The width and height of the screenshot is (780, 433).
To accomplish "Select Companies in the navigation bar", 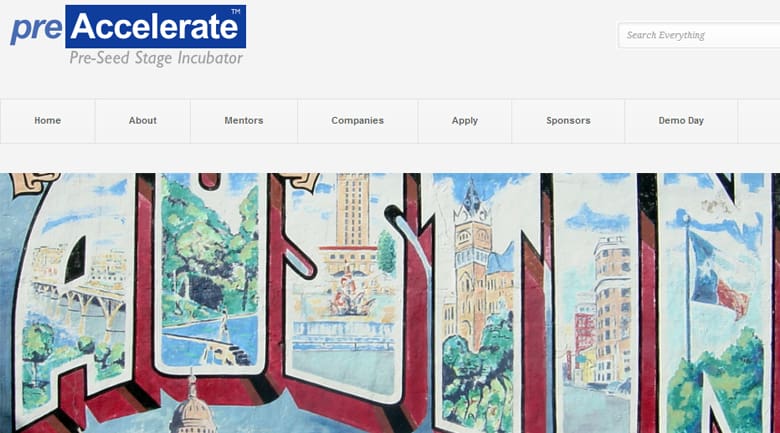I will pos(358,121).
